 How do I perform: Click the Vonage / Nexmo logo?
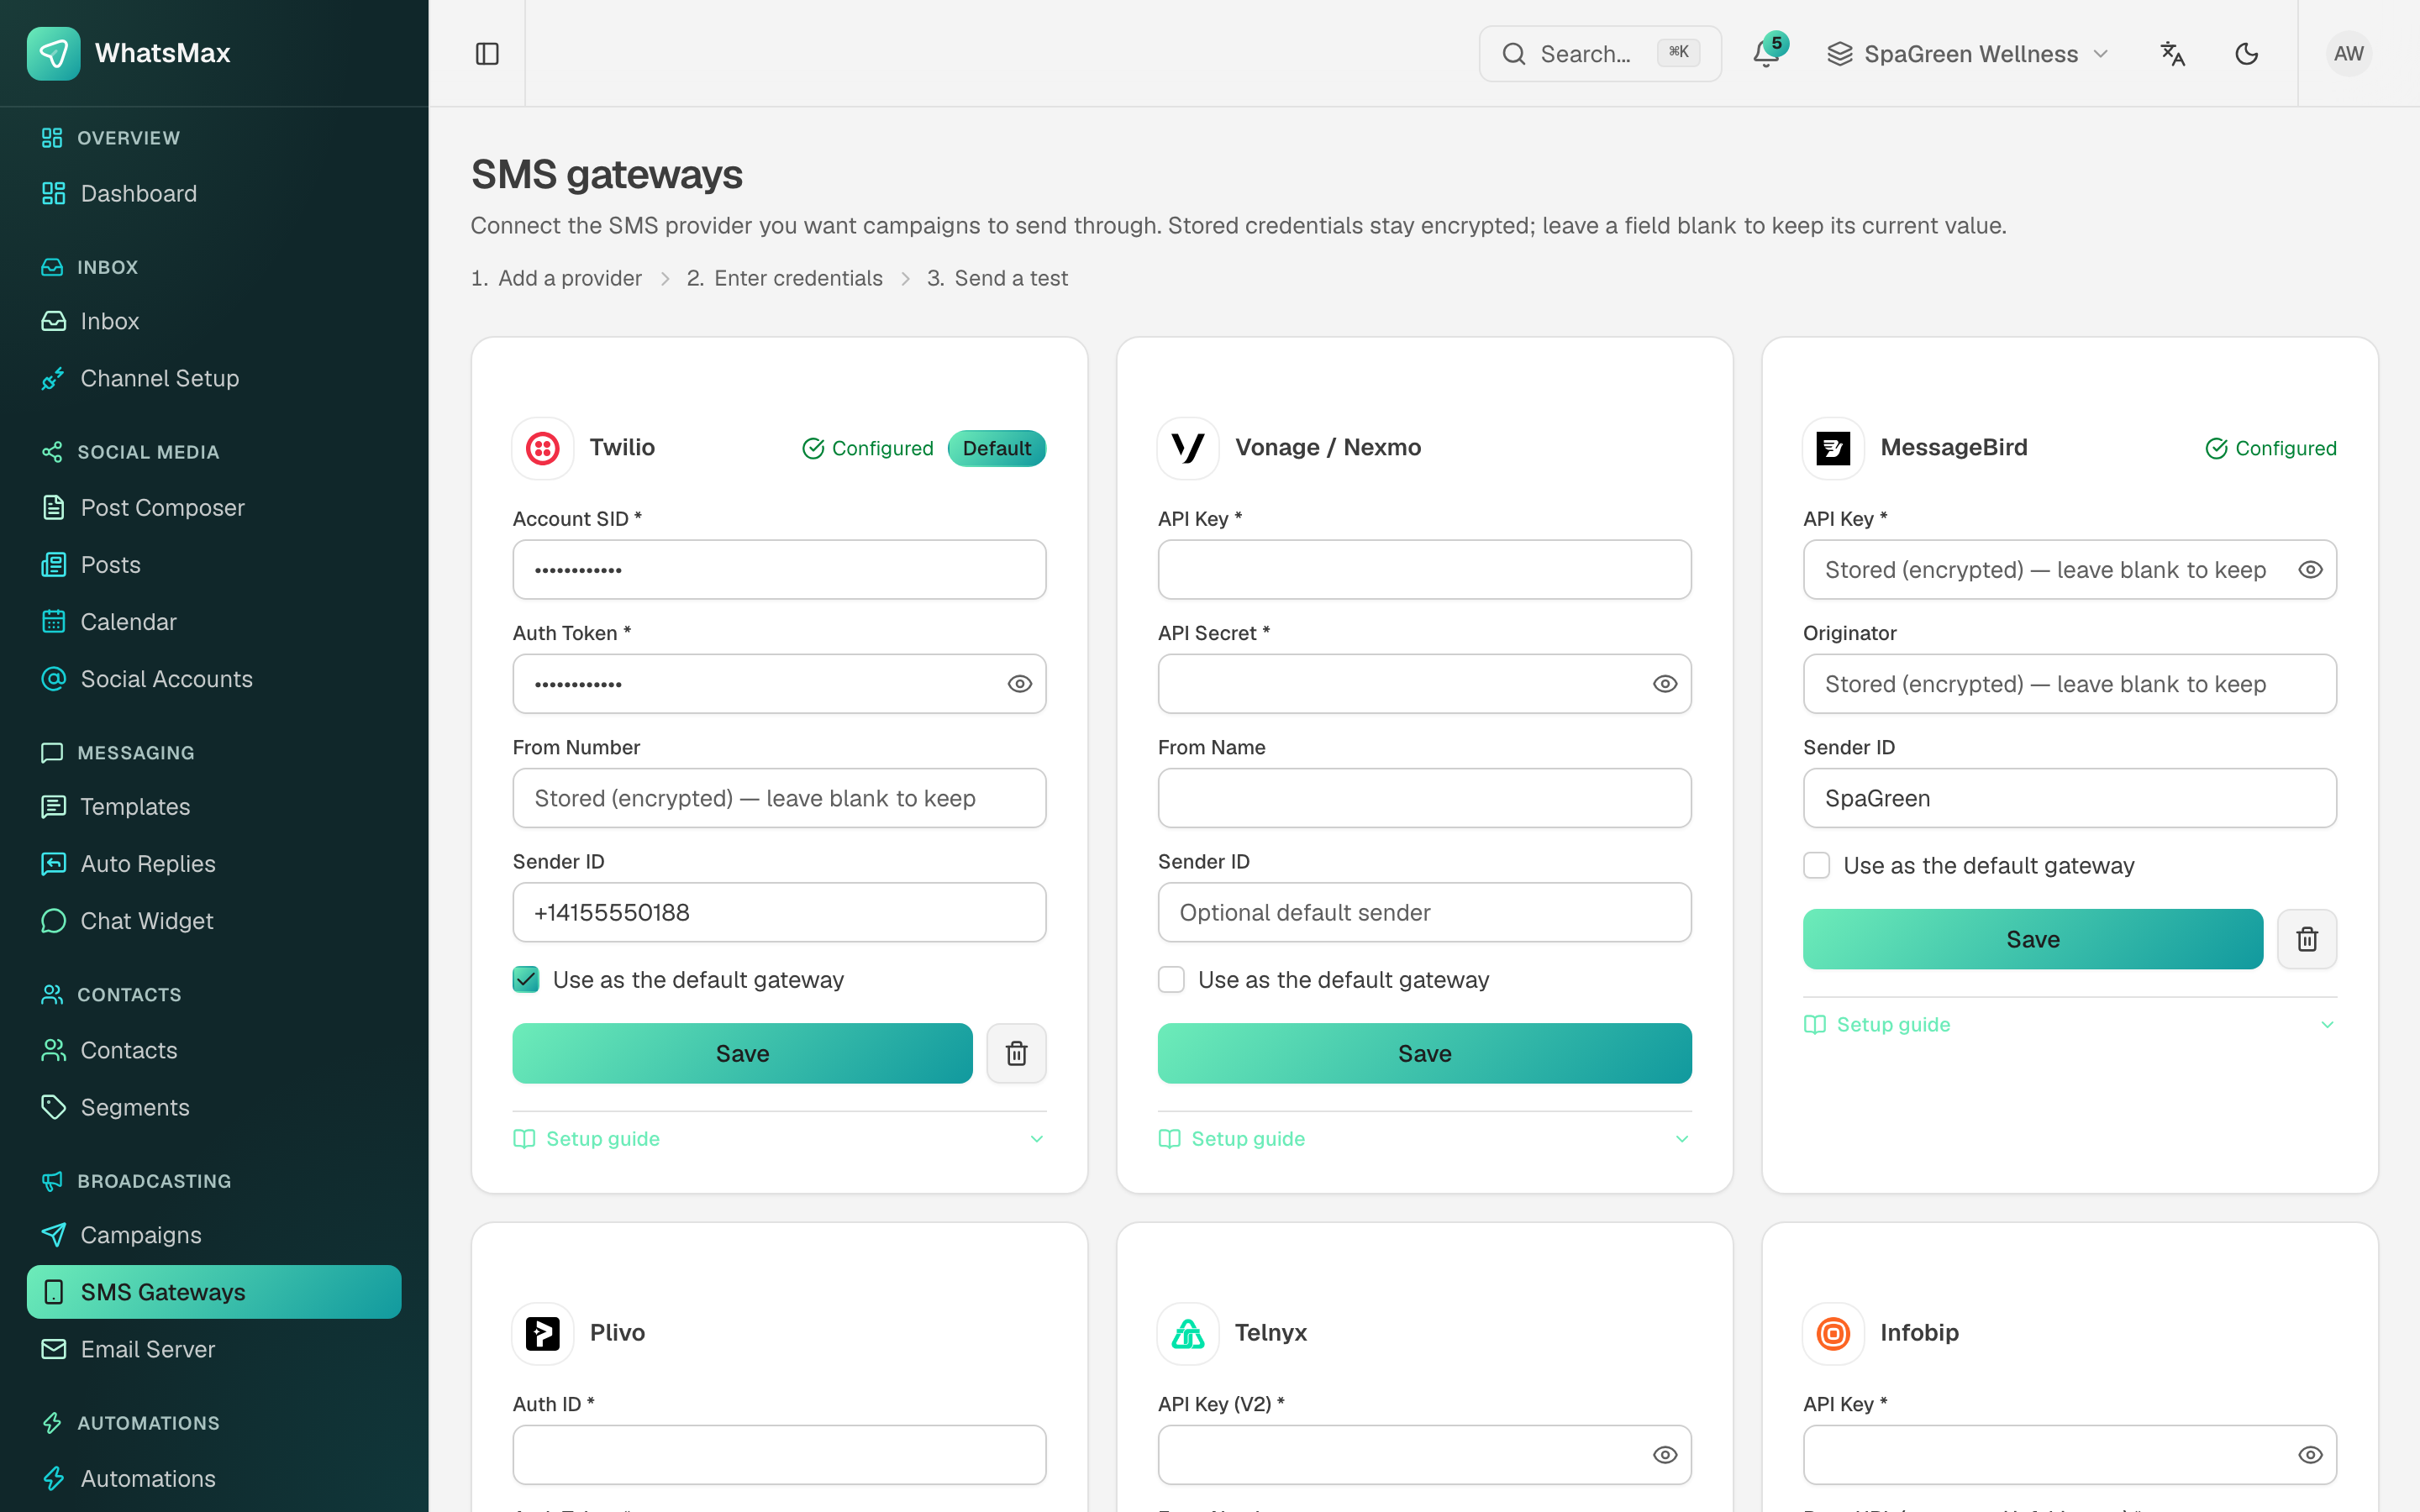pos(1188,448)
